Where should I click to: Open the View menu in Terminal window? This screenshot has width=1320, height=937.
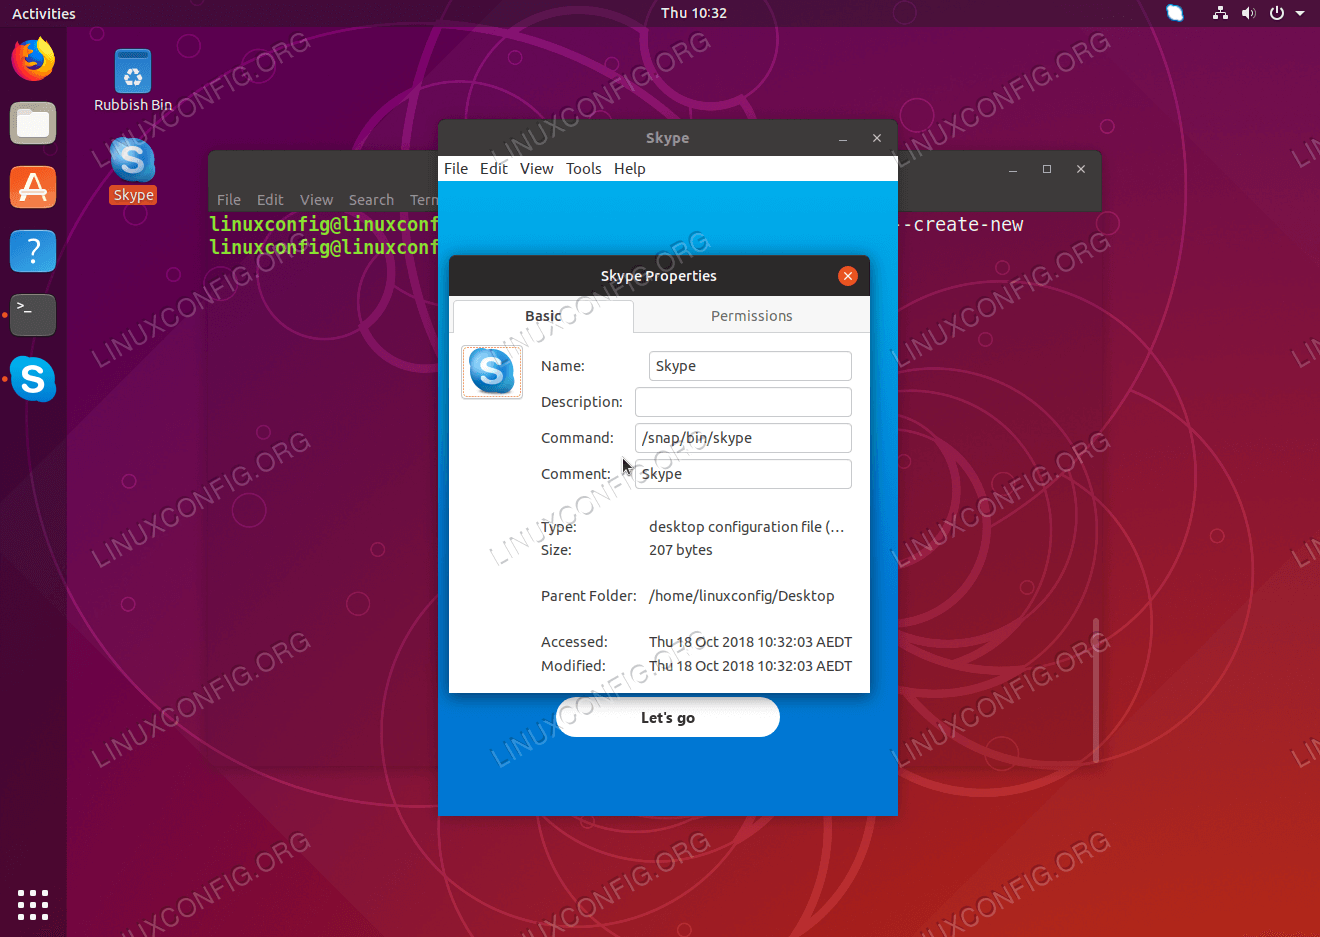317,200
